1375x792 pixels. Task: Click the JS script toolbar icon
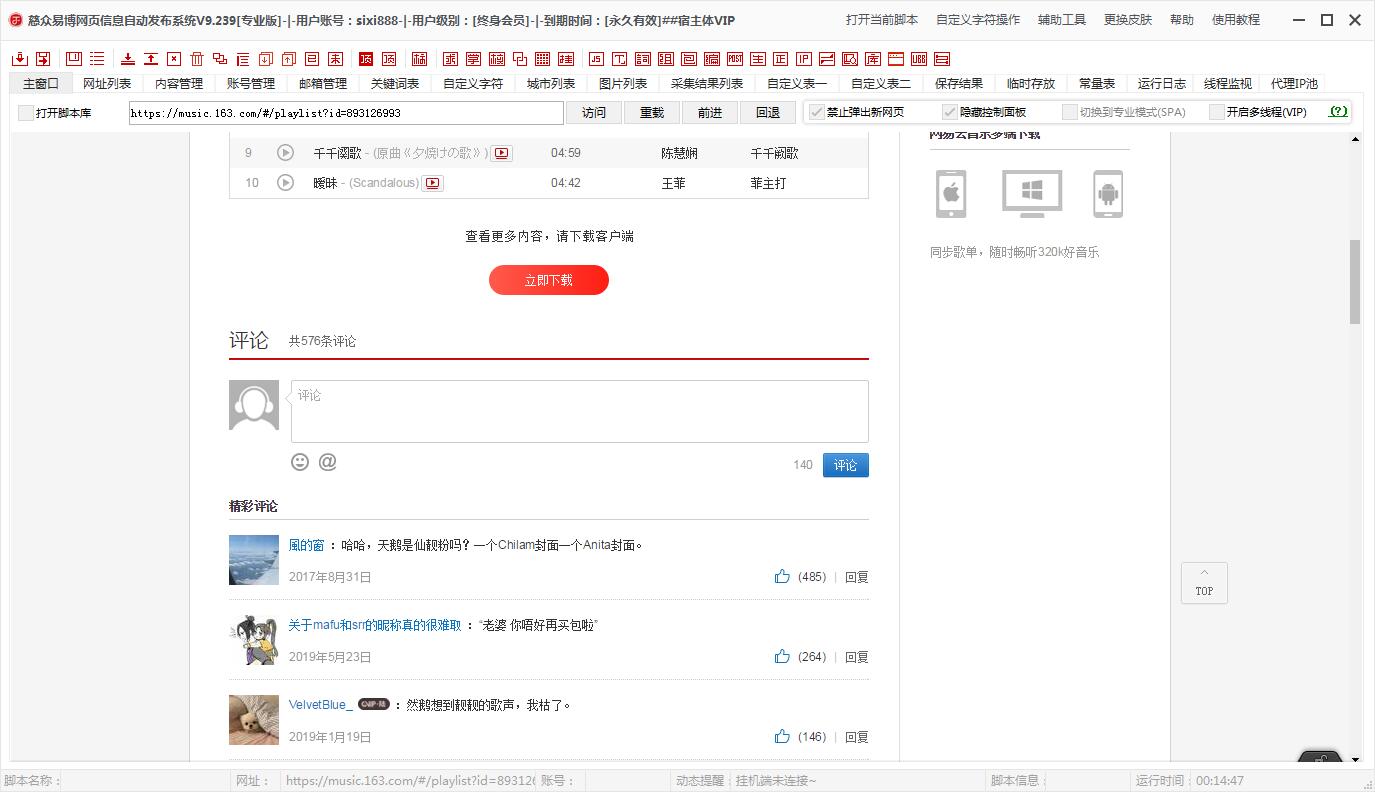tap(597, 59)
